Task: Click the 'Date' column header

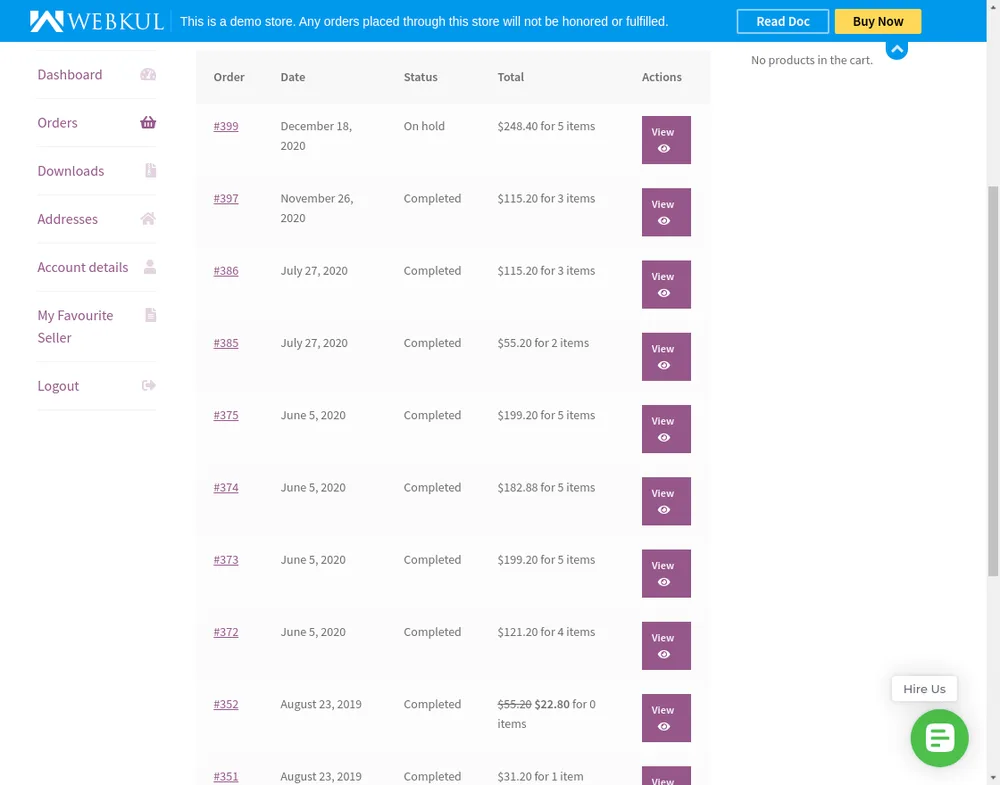Action: [x=293, y=77]
